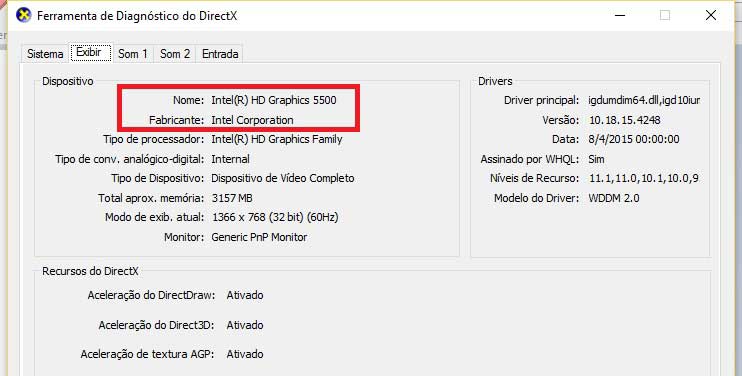Click the 'Tipo de Dispositivo:' label
This screenshot has width=742, height=376.
coord(158,178)
